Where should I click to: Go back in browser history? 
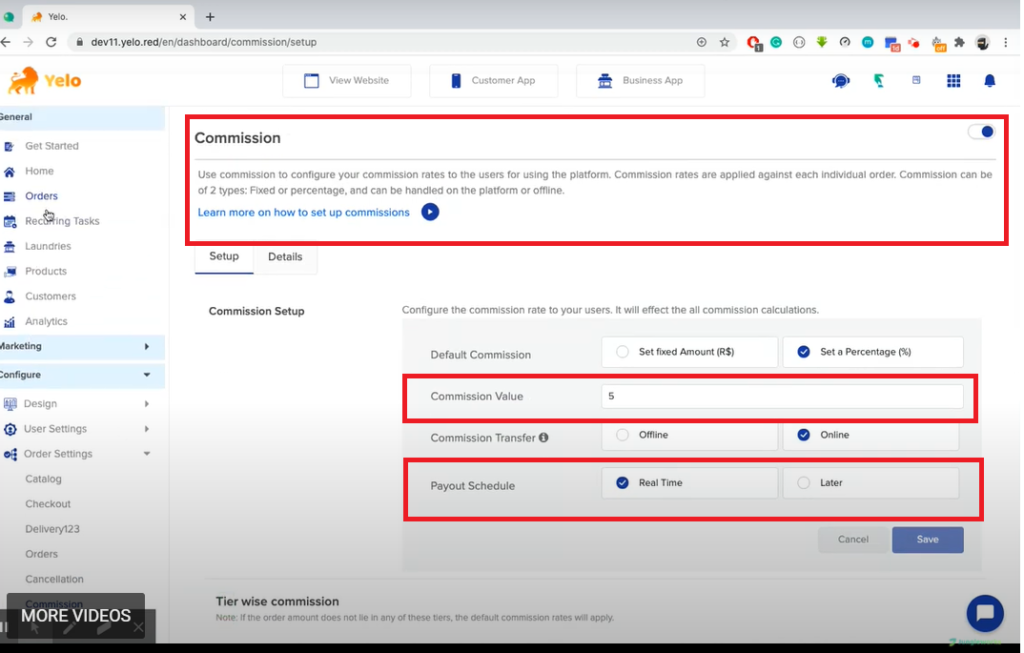pyautogui.click(x=6, y=42)
